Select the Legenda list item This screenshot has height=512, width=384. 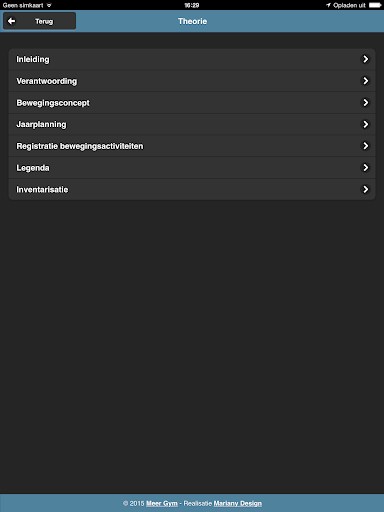tap(192, 168)
